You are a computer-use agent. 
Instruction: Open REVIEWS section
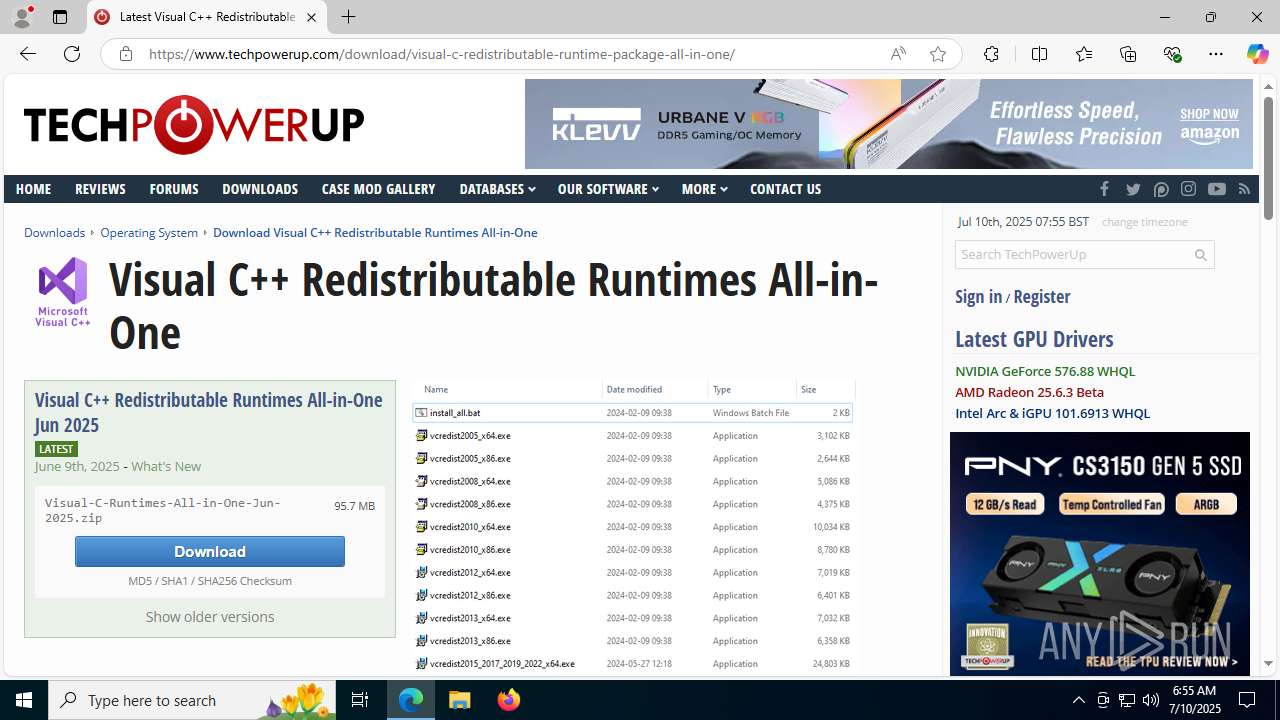(100, 189)
